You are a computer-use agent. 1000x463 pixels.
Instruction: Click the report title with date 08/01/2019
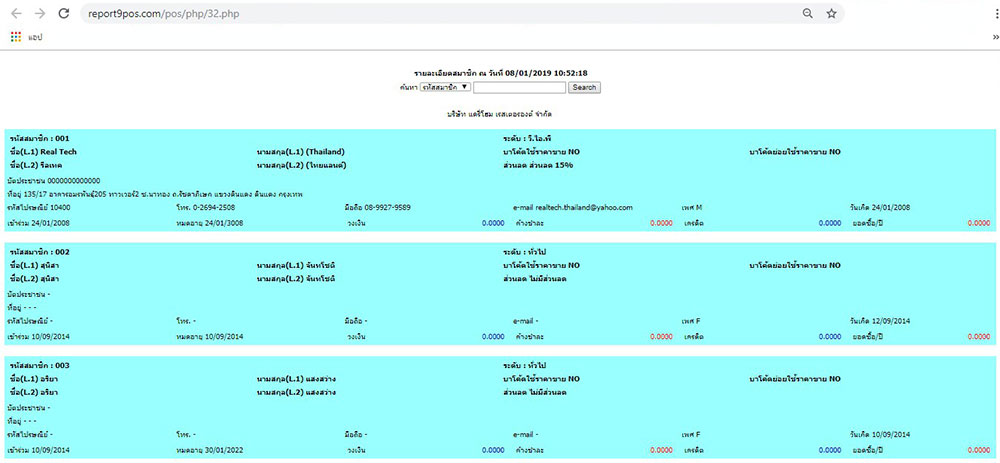(x=500, y=74)
